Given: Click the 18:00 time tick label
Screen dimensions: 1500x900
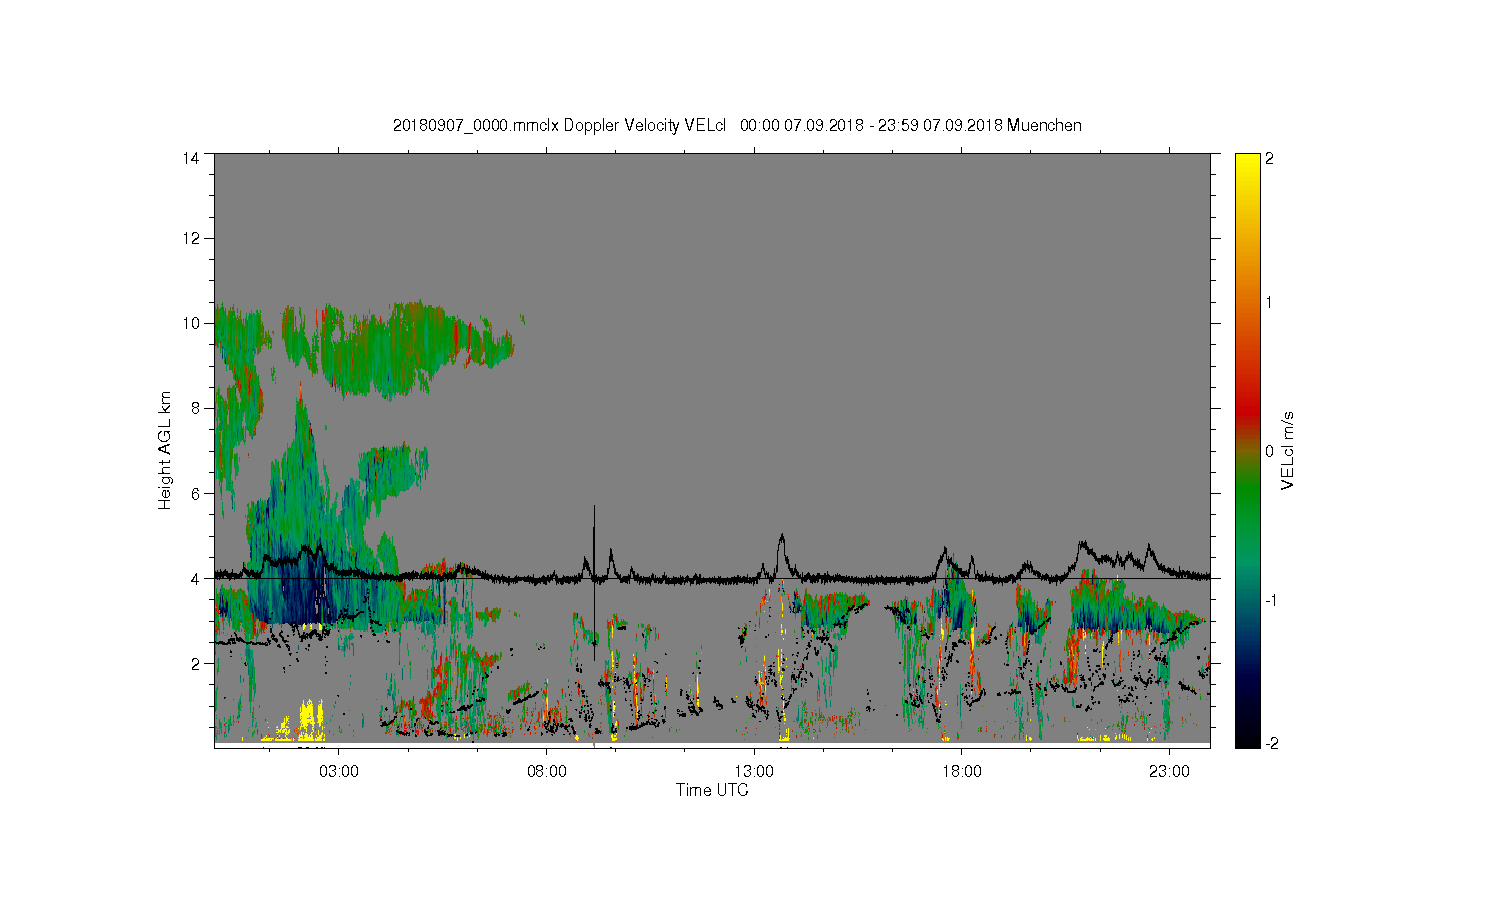Looking at the screenshot, I should (x=962, y=772).
